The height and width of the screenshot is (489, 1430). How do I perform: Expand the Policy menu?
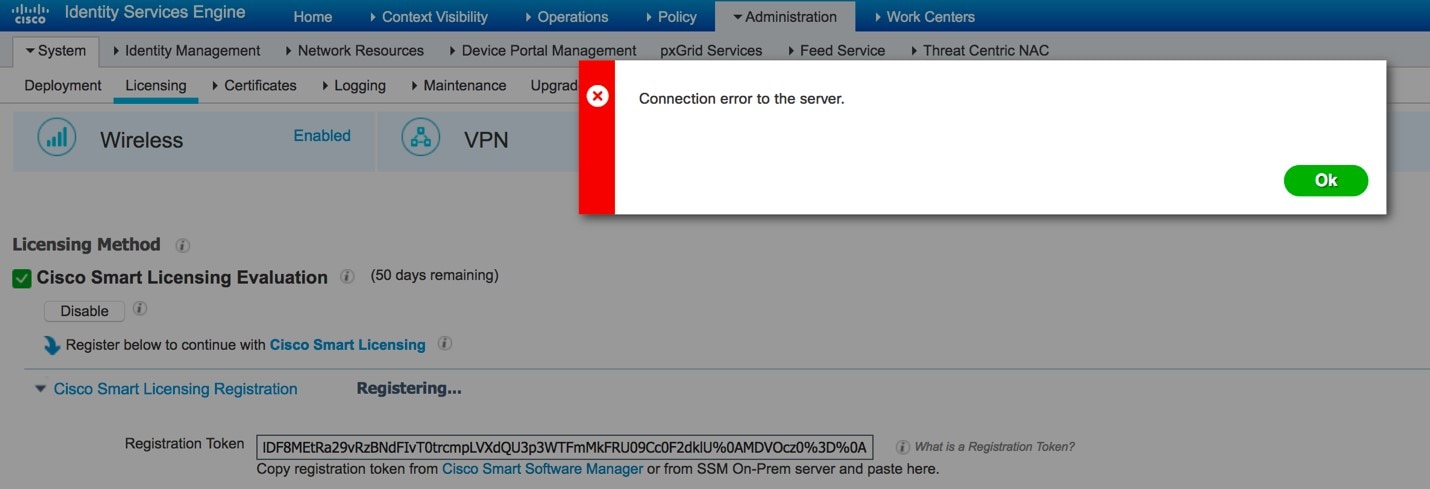[670, 16]
